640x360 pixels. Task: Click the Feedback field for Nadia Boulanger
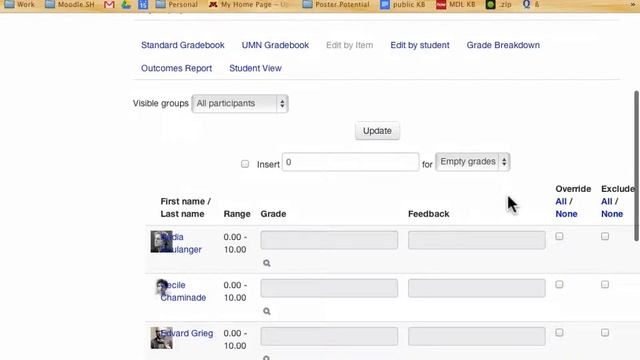477,240
